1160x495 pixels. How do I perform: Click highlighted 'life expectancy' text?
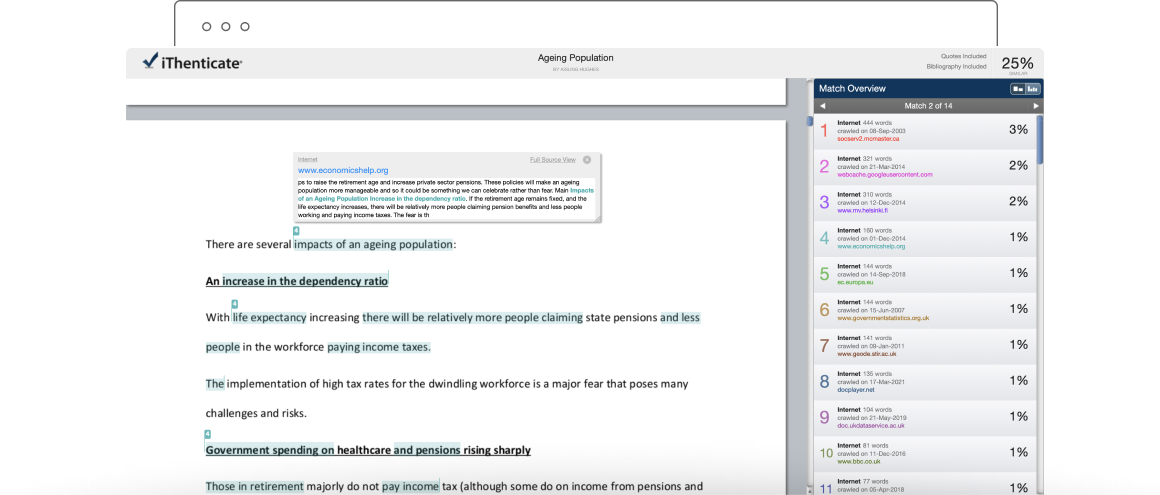coord(269,317)
